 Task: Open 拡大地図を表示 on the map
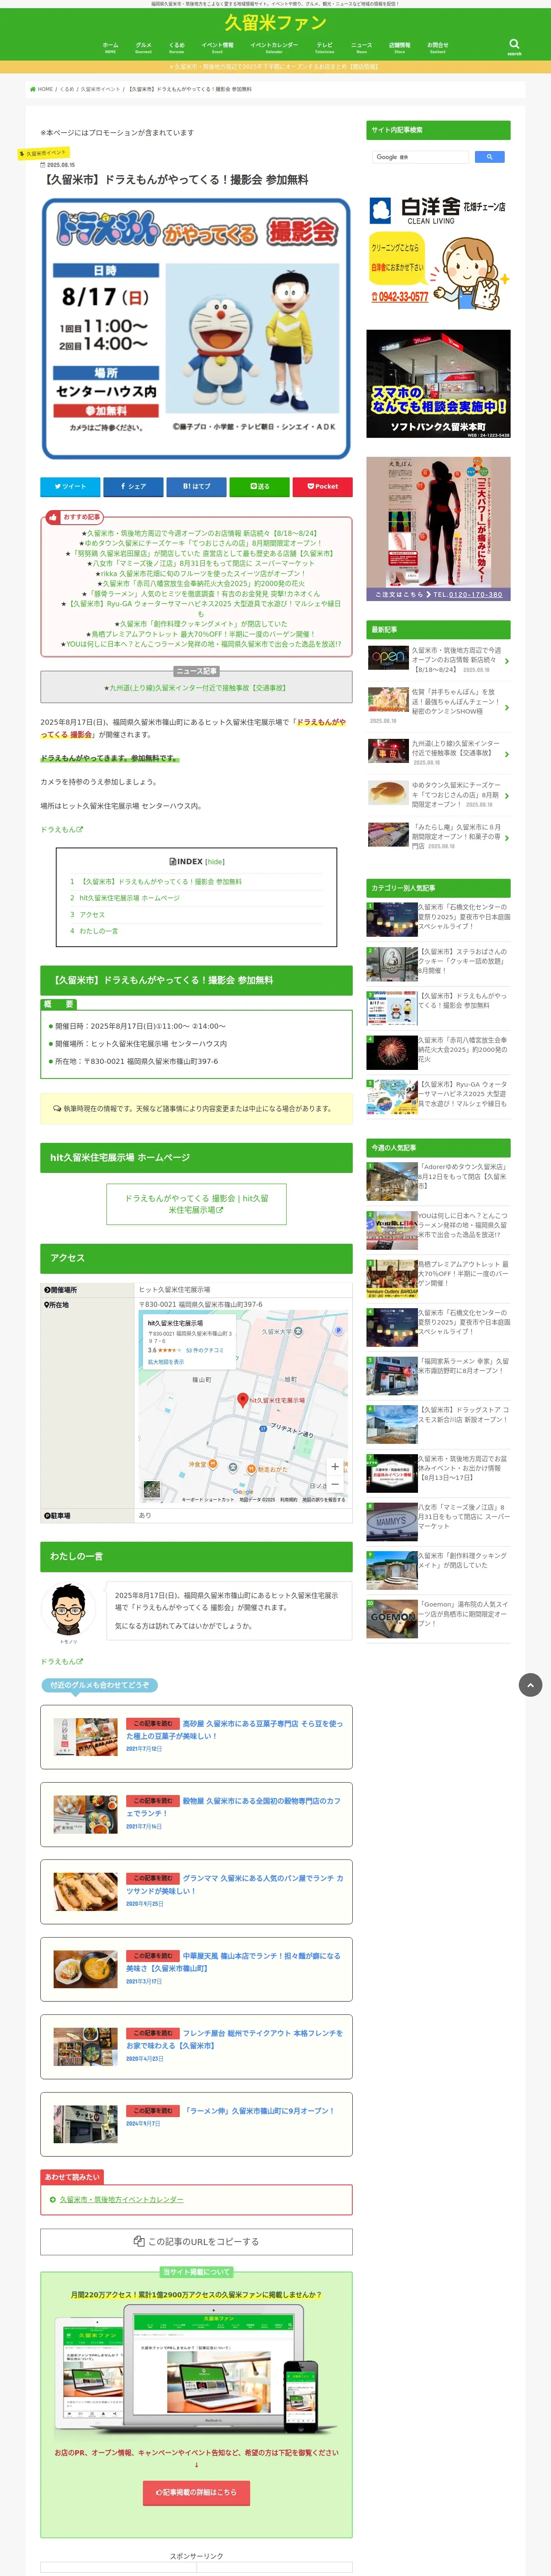(x=166, y=1362)
